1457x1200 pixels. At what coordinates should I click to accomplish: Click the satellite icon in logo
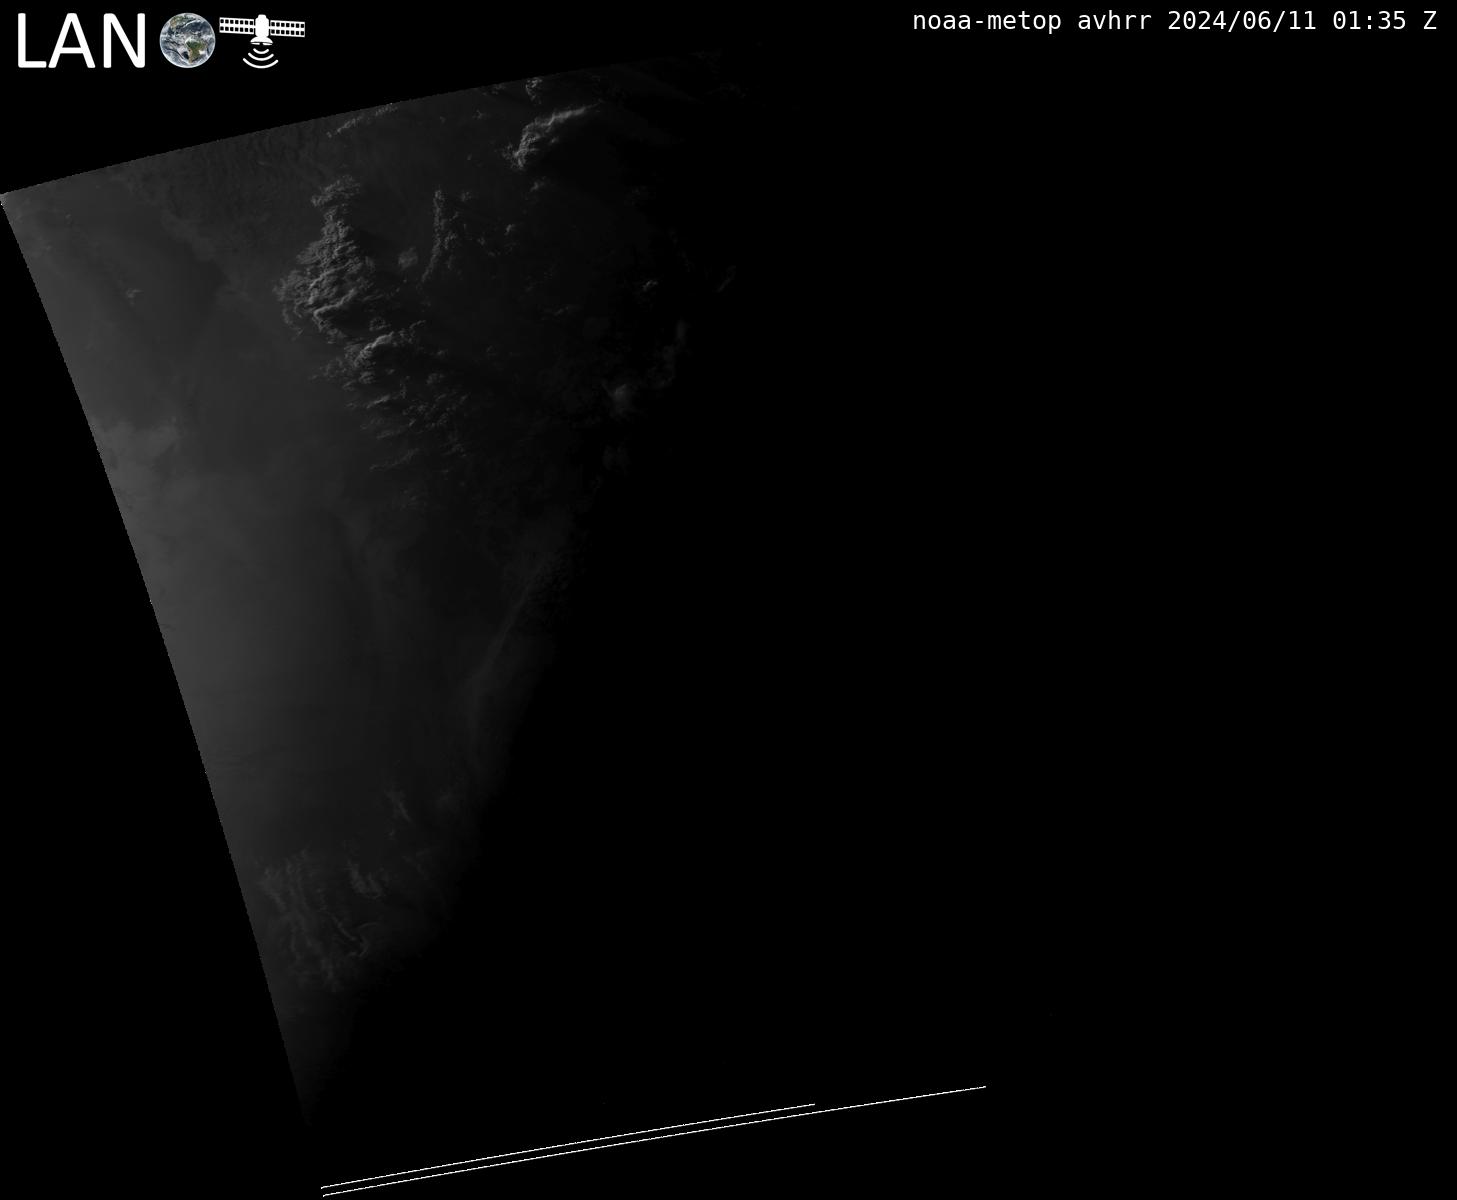tap(262, 40)
